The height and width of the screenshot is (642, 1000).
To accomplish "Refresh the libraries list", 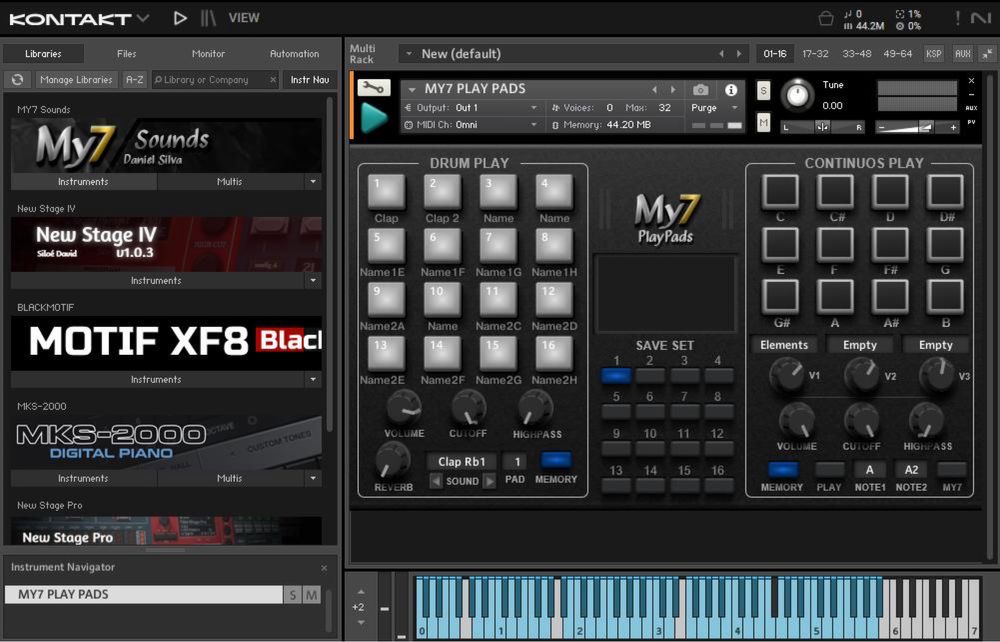I will (x=17, y=80).
